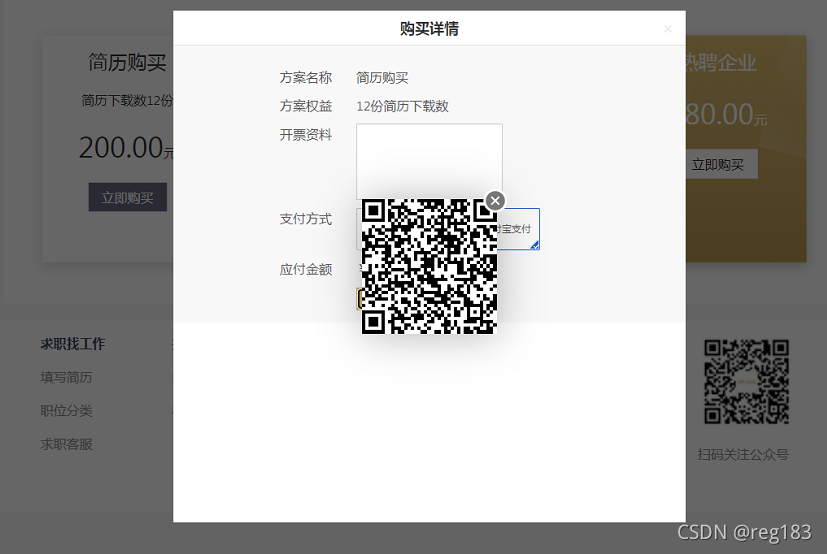Click 立即购买 under 简历购买 200.00元
This screenshot has width=827, height=554.
[x=128, y=197]
